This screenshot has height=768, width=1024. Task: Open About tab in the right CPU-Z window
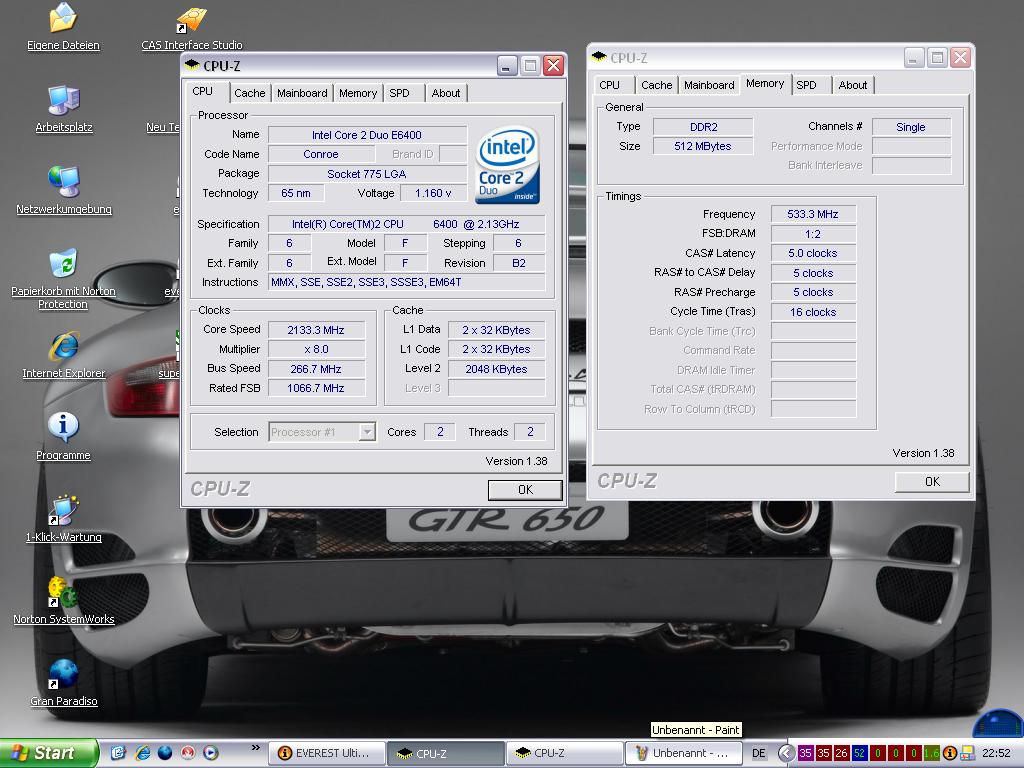853,85
